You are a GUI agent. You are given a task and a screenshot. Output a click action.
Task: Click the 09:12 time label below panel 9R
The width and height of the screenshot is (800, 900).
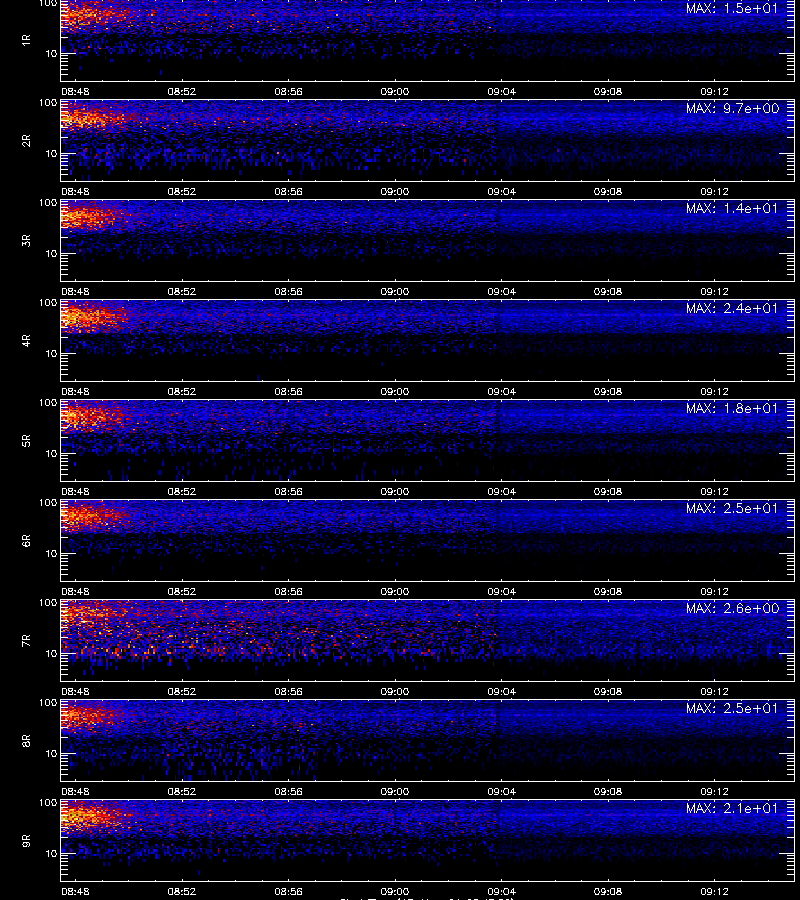714,892
